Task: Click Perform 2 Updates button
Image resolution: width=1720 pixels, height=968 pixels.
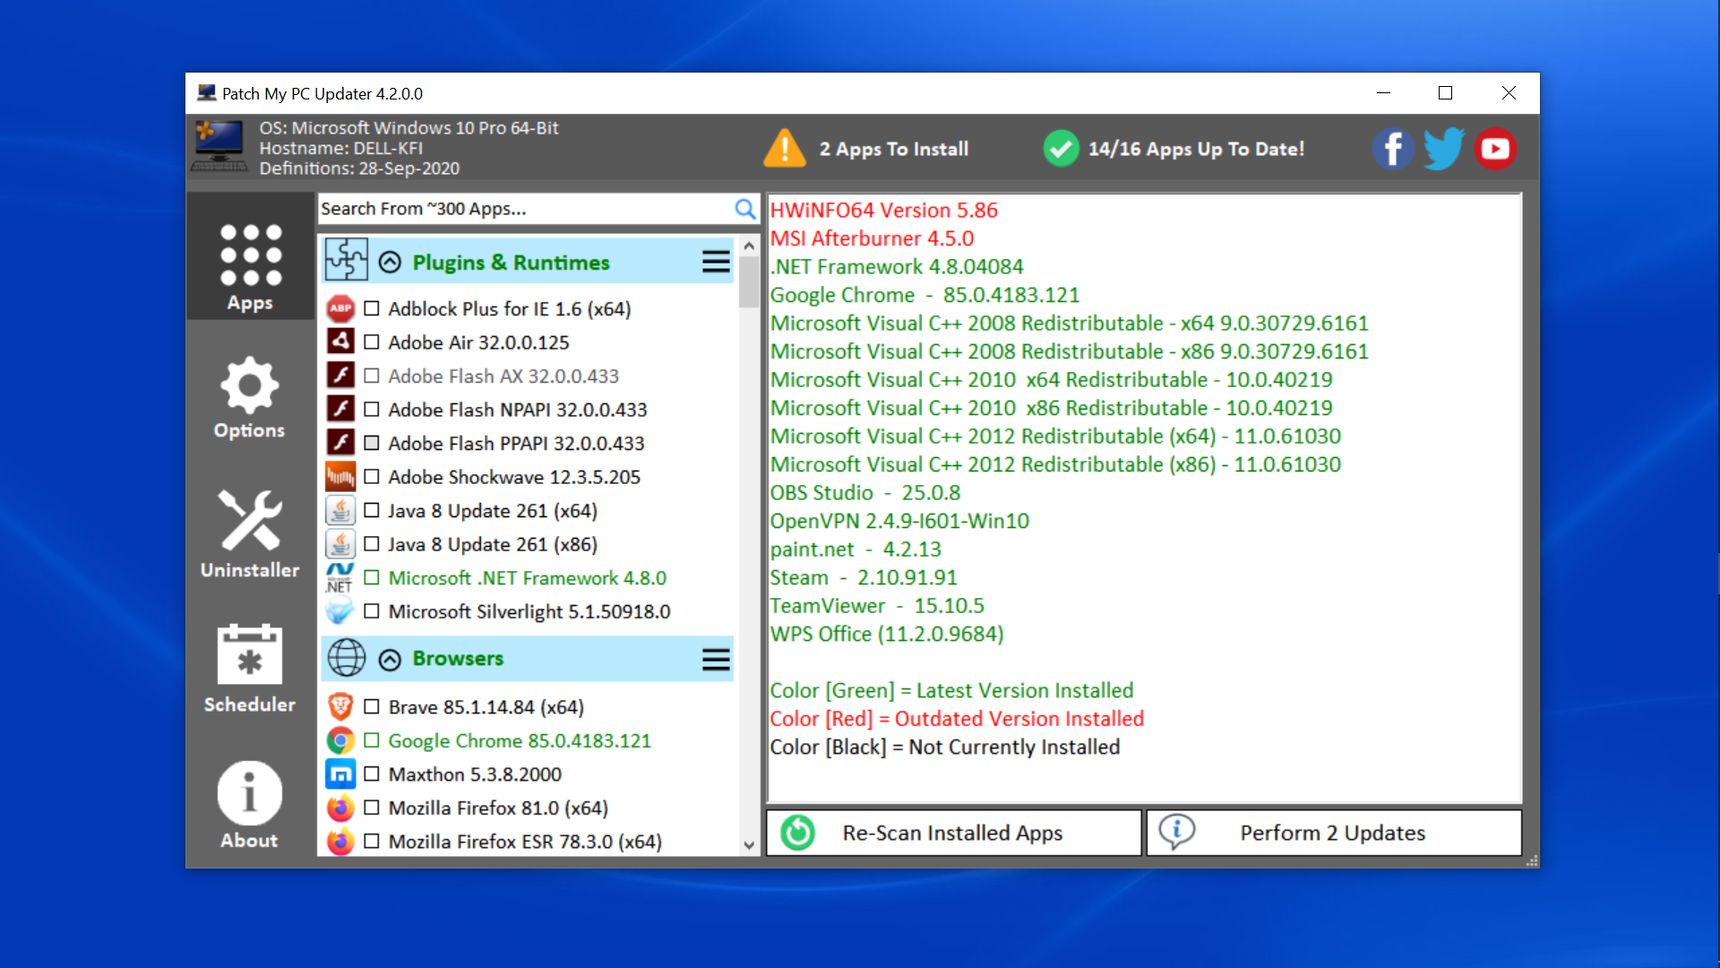Action: tap(1334, 832)
